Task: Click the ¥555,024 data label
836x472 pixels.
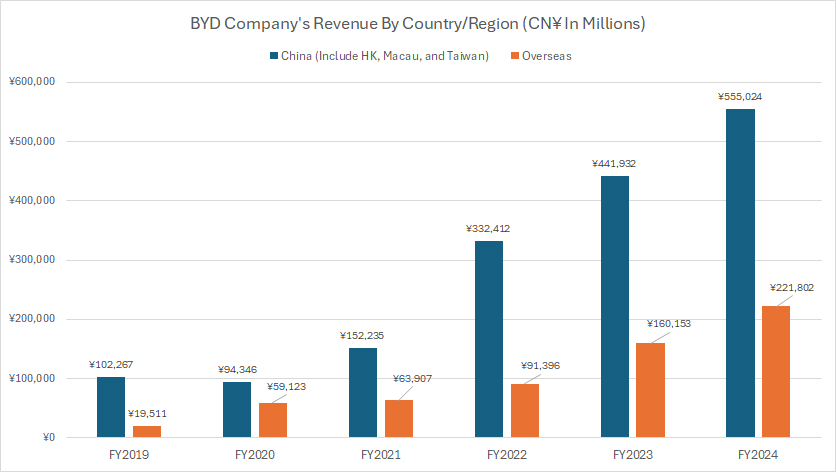Action: (x=740, y=97)
